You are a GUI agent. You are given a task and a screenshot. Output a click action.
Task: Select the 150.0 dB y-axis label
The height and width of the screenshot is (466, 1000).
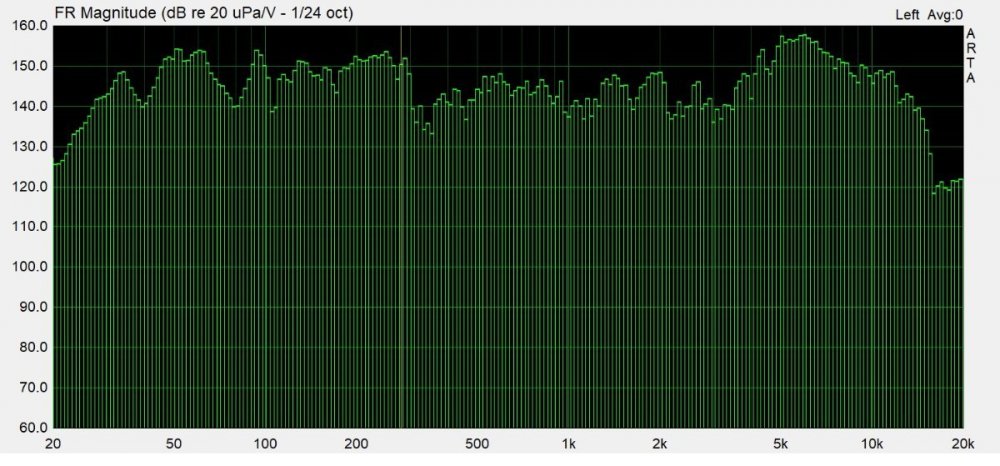(x=31, y=66)
